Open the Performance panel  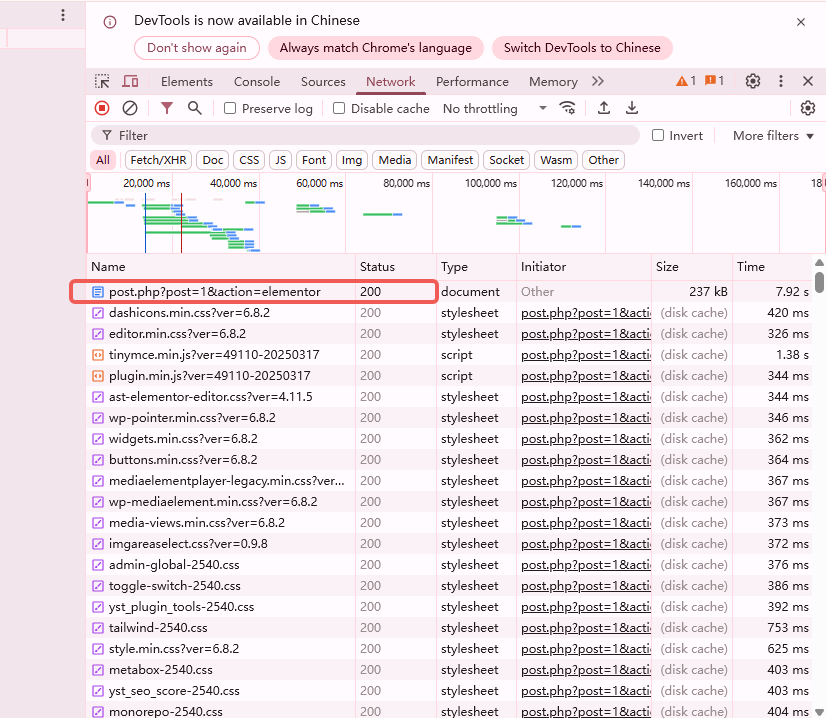click(472, 82)
